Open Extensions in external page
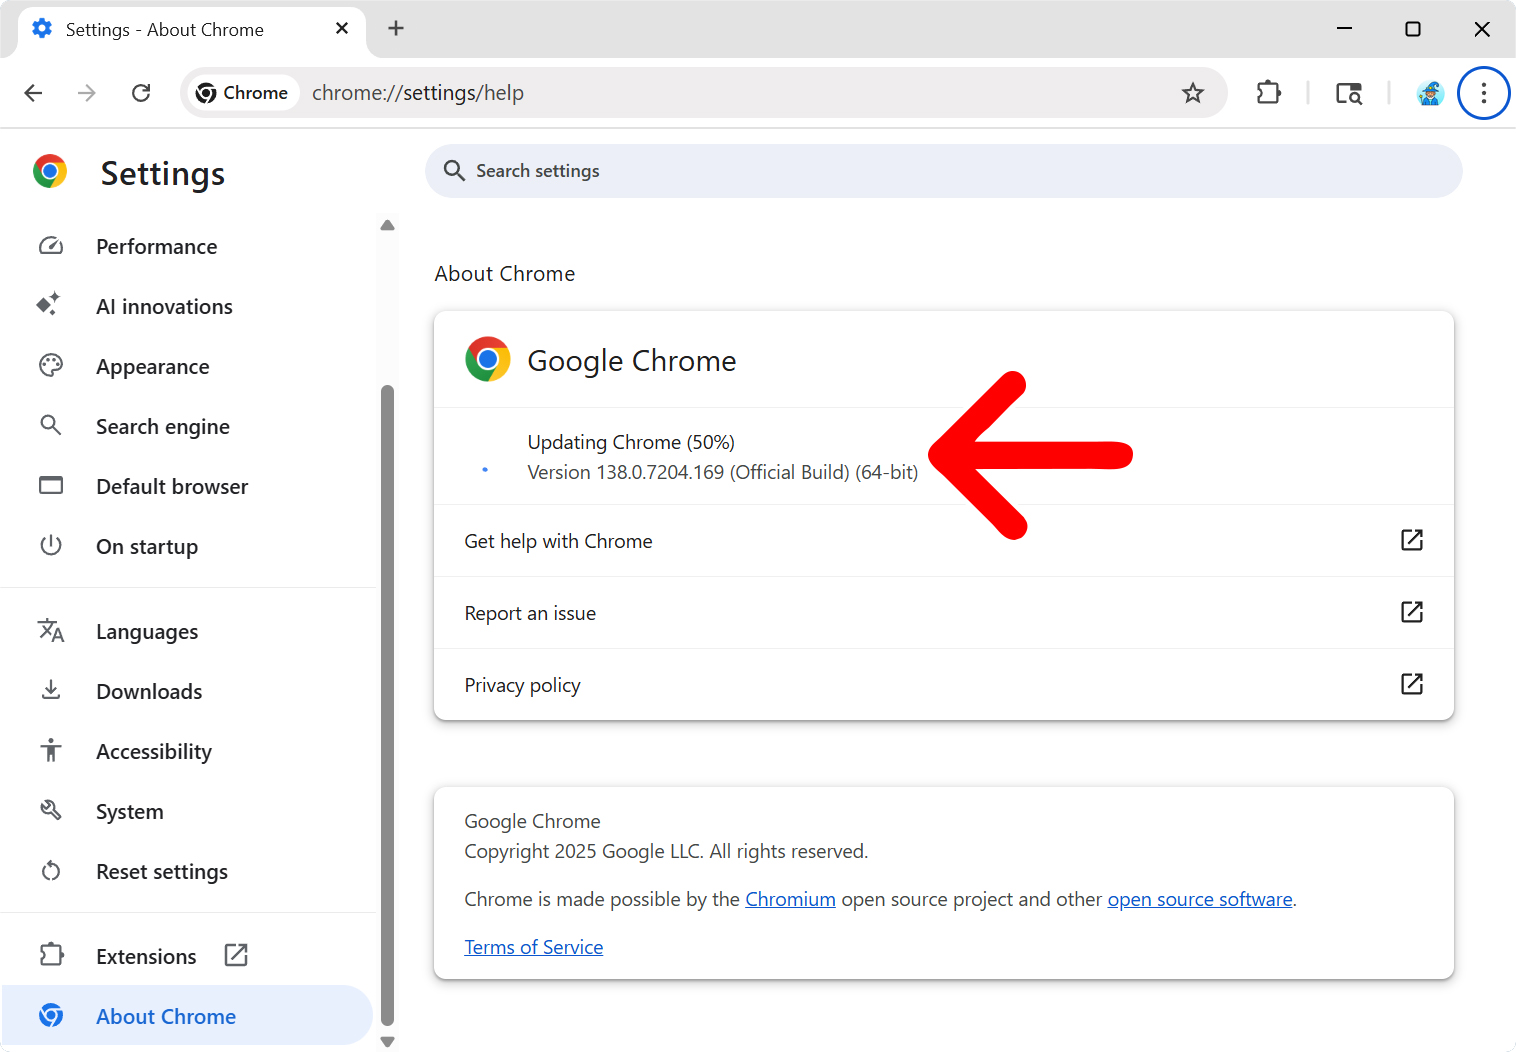Image resolution: width=1516 pixels, height=1052 pixels. (146, 957)
